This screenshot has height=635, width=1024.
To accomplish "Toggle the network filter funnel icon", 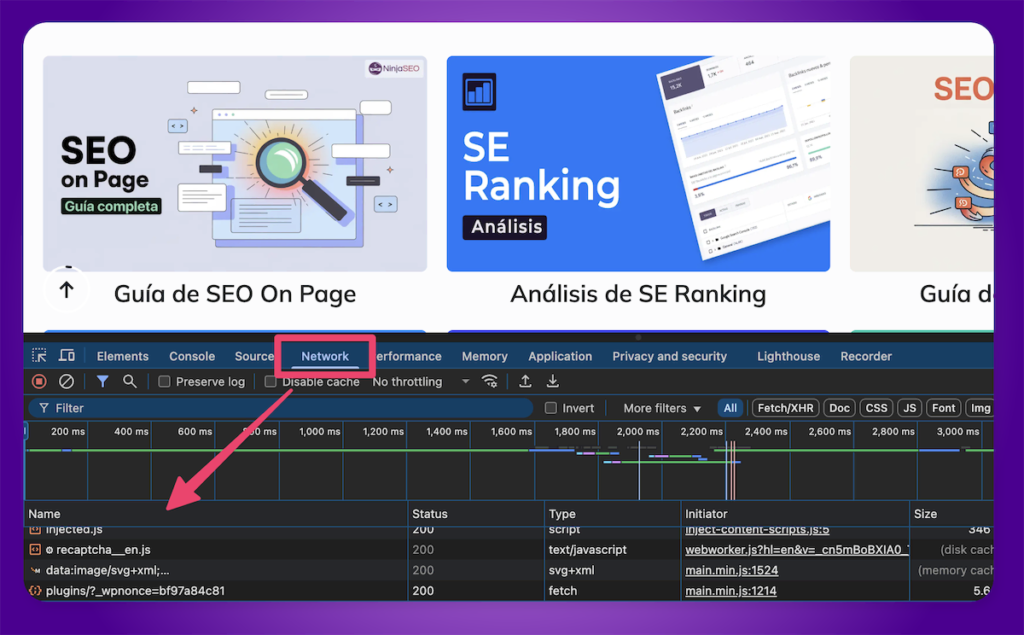I will coord(102,381).
